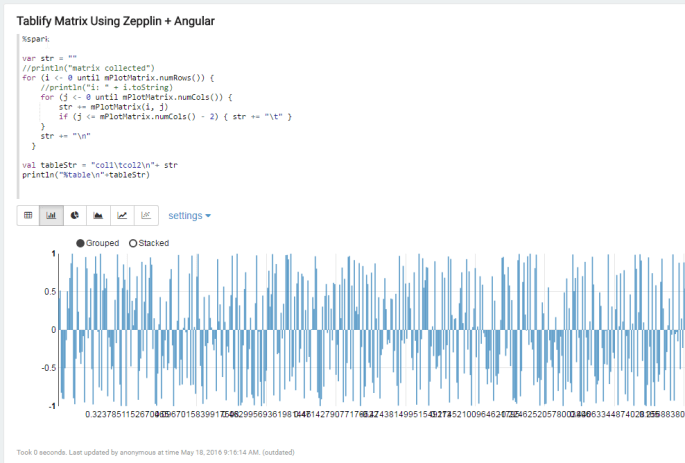Image resolution: width=685 pixels, height=463 pixels.
Task: Switch to table view icon
Action: coord(28,215)
